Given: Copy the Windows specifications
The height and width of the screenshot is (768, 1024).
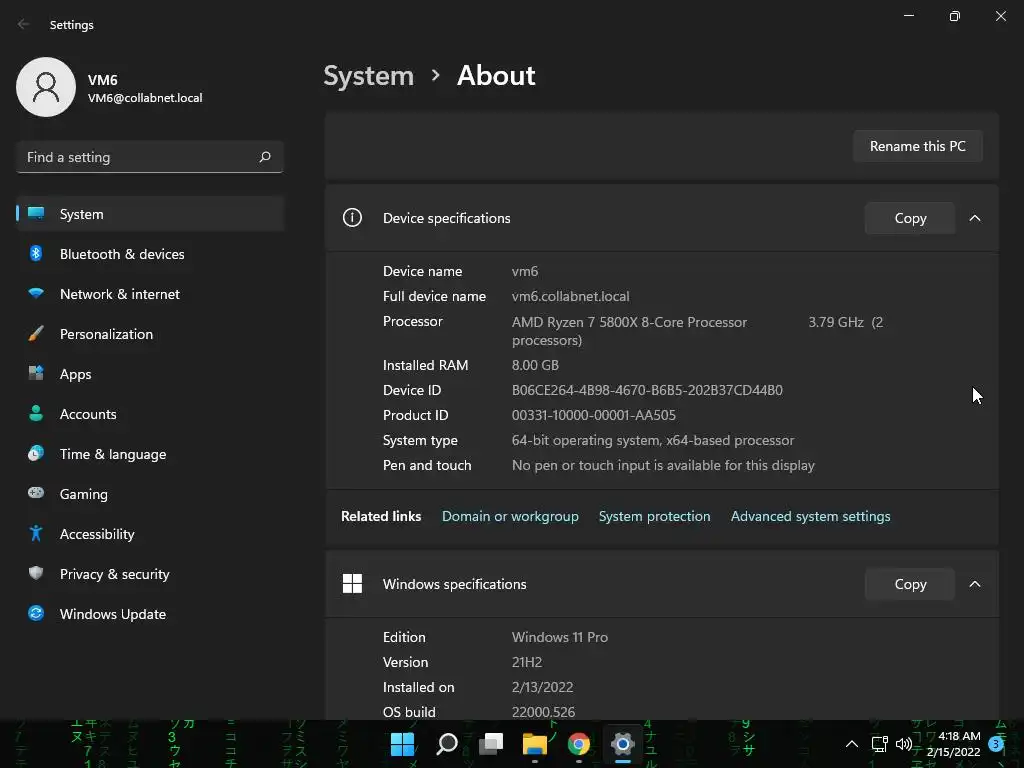Looking at the screenshot, I should click(x=910, y=584).
